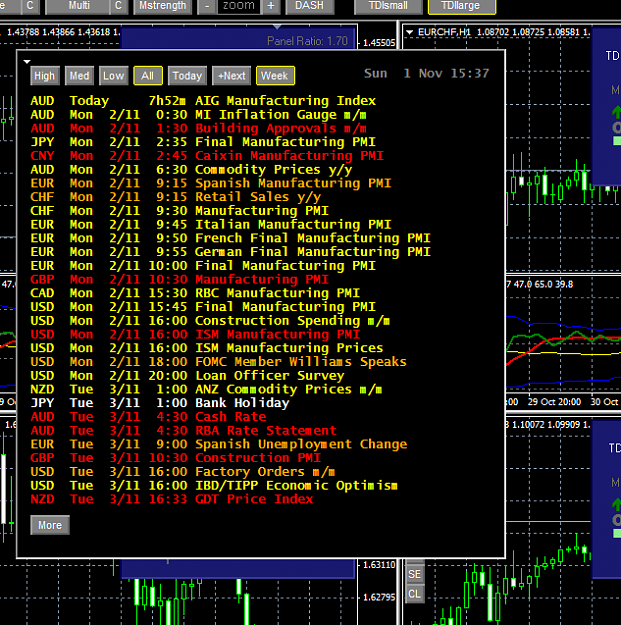Select CHF Manufacturing PMI event
The width and height of the screenshot is (621, 625).
click(180, 210)
